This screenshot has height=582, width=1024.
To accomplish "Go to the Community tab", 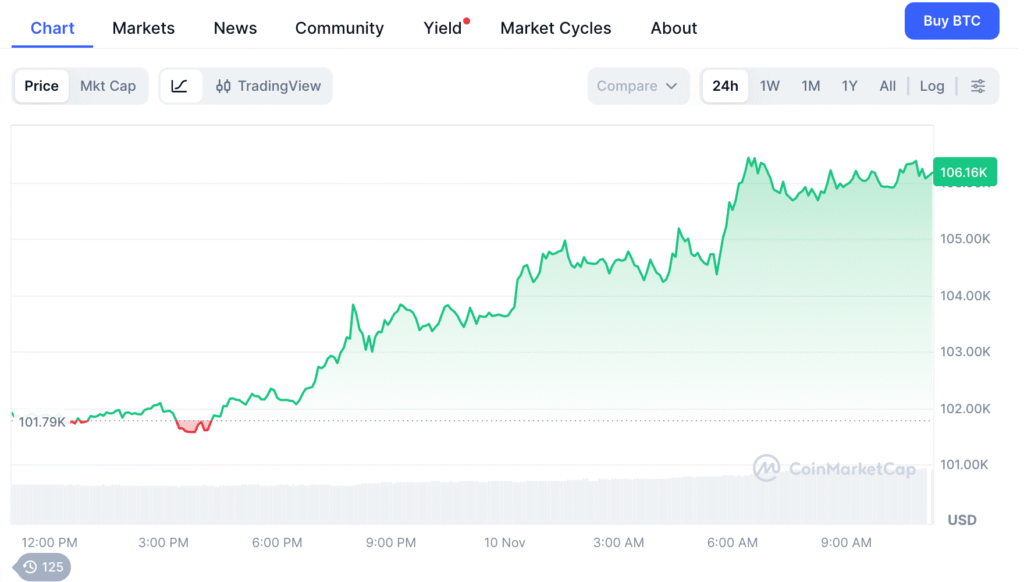I will point(339,28).
